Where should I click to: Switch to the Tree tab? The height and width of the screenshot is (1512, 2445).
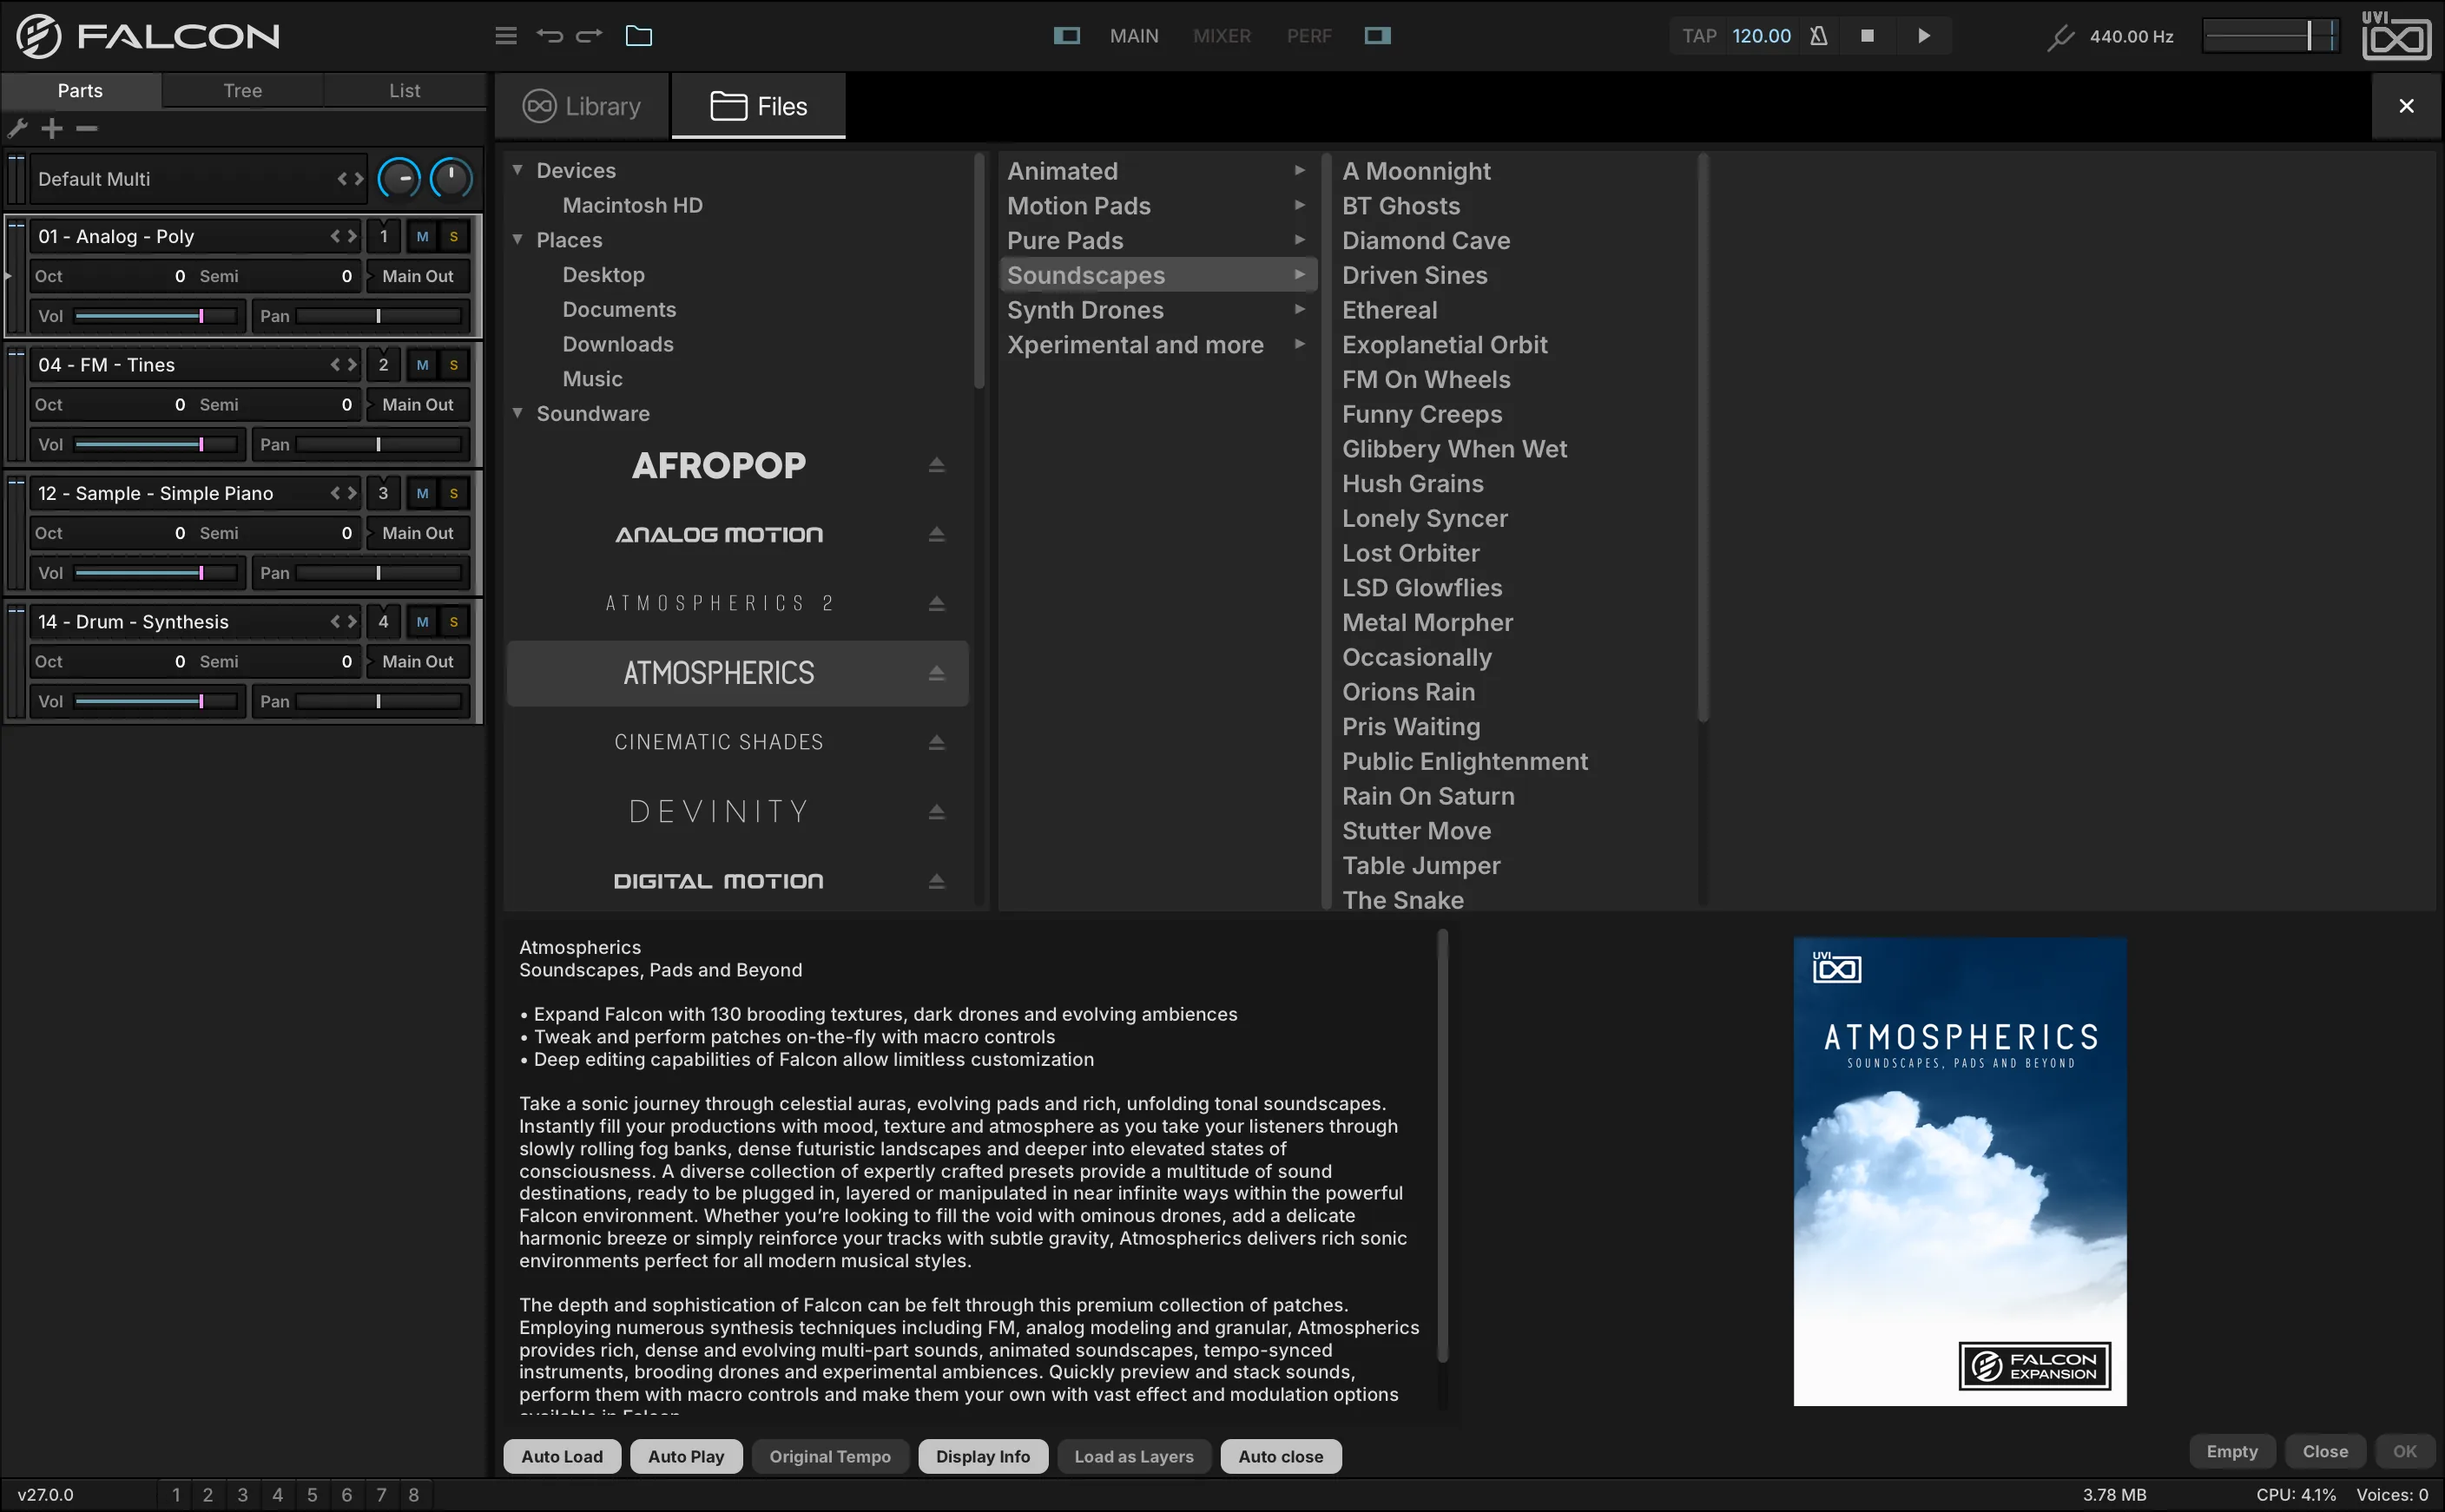[x=243, y=90]
